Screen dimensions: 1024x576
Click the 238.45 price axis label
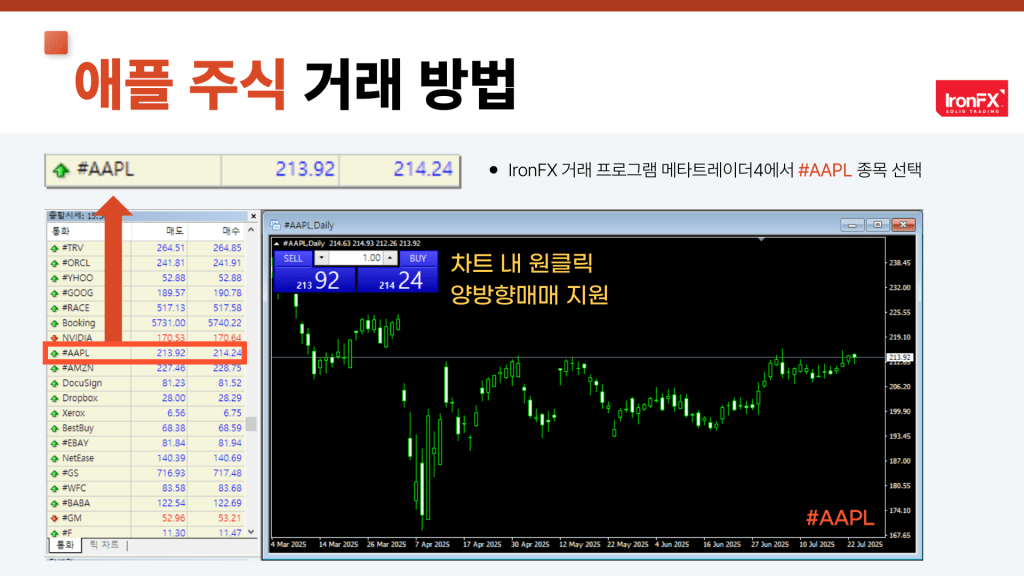click(x=900, y=263)
